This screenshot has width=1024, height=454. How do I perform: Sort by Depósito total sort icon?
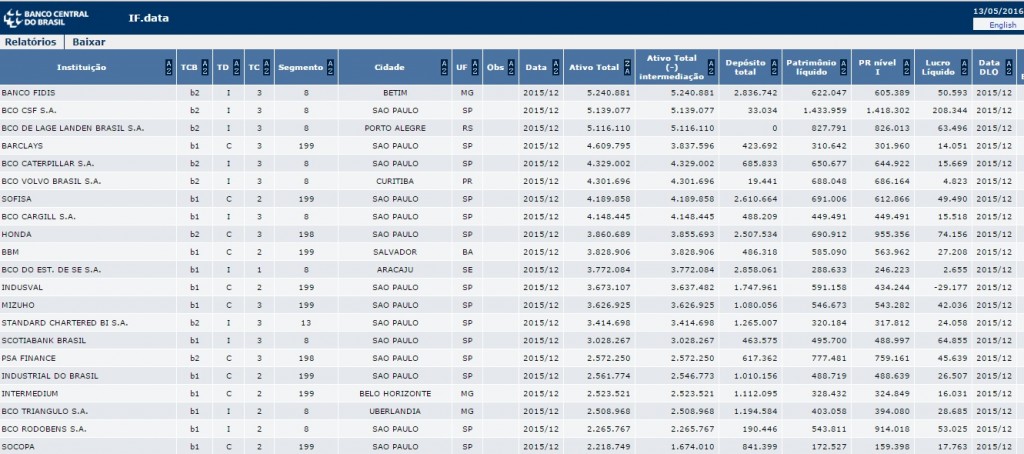pos(775,68)
